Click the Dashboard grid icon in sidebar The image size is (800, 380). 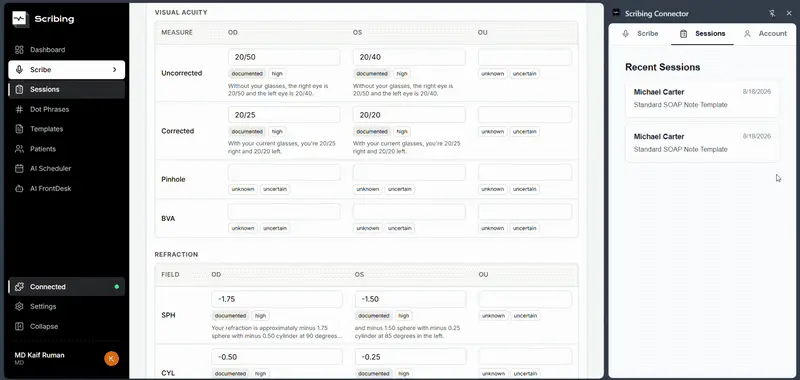tap(19, 50)
